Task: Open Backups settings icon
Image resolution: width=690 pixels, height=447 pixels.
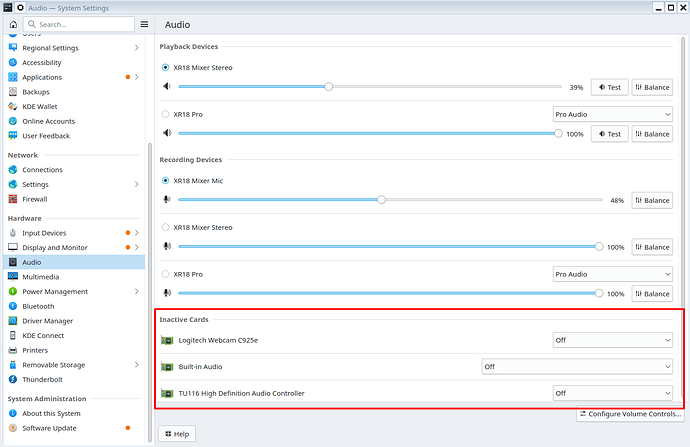Action: 13,92
